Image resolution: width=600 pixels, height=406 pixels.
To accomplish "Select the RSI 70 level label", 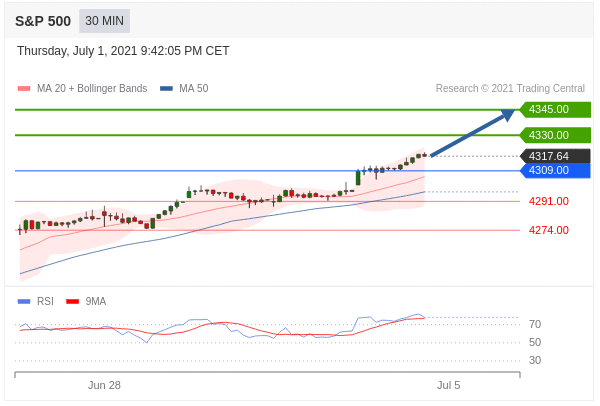I will click(535, 324).
